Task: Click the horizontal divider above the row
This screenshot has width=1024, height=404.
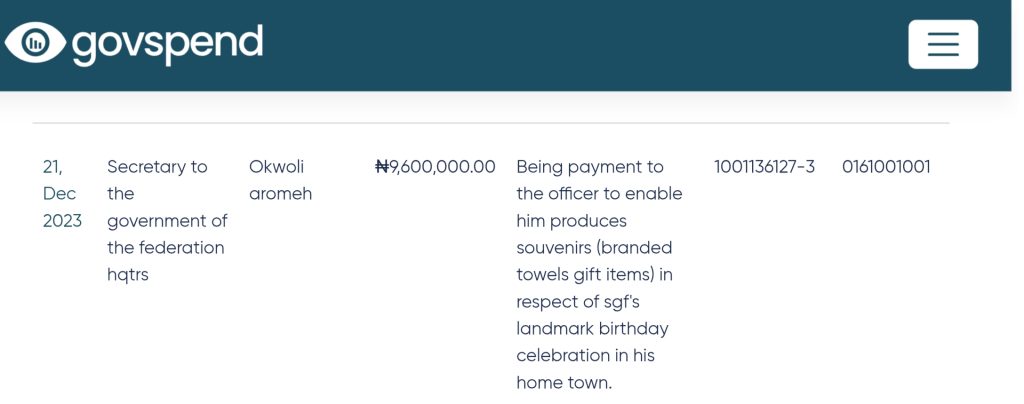Action: 490,123
